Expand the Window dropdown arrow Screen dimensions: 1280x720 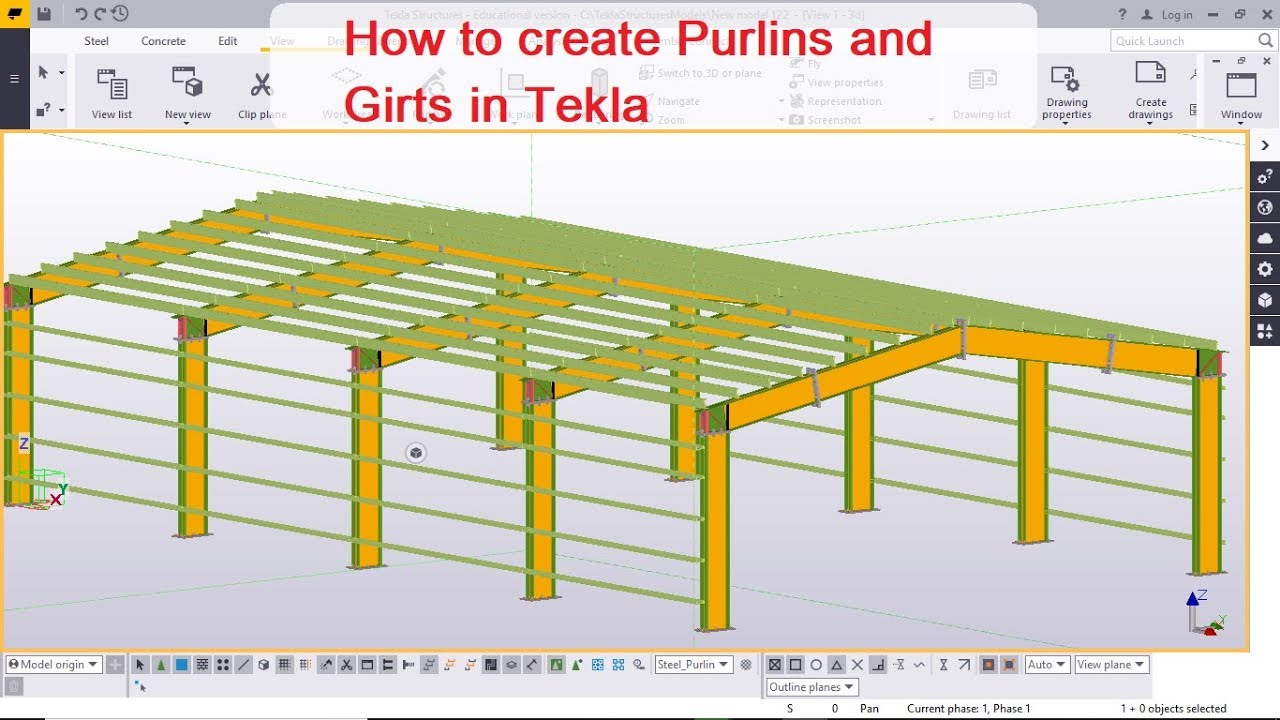click(1241, 124)
